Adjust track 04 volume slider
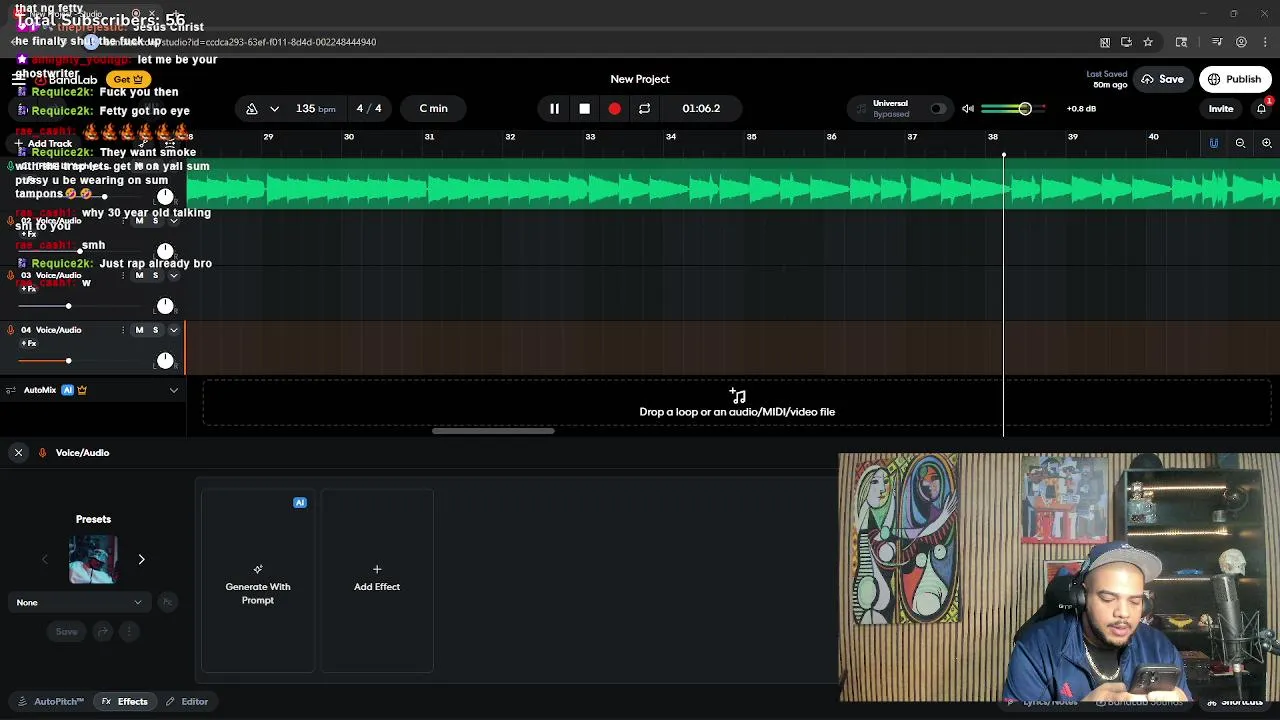The height and width of the screenshot is (720, 1280). coord(68,360)
